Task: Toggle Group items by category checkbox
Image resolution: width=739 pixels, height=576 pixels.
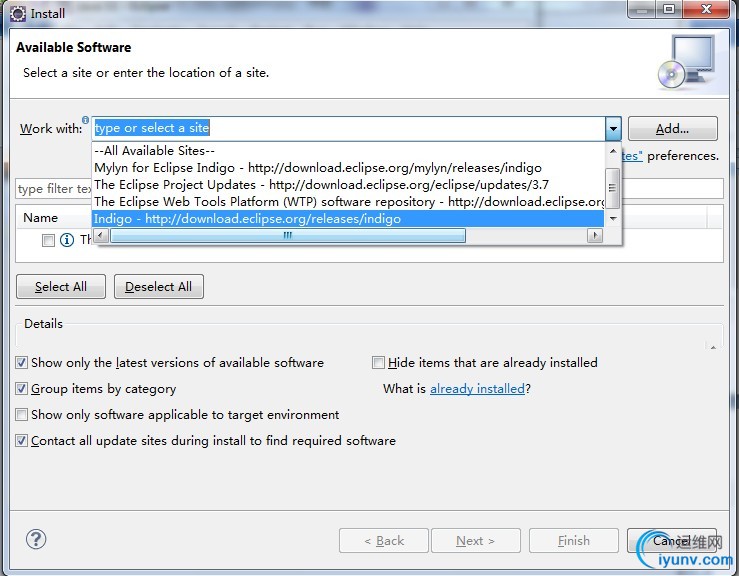Action: coord(21,388)
